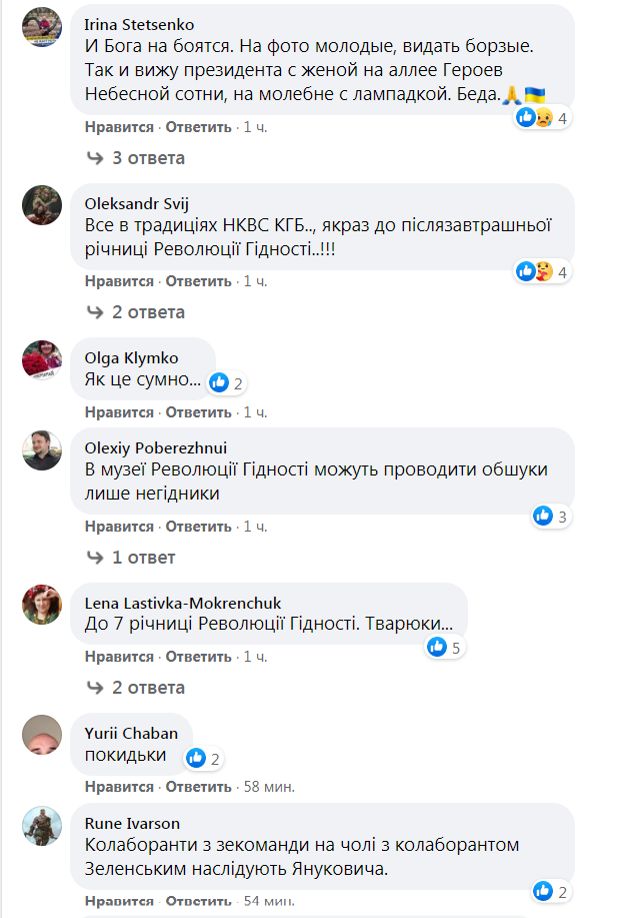Reply to Olexiy Poberezhnui's comment
This screenshot has height=918, width=627.
click(x=198, y=526)
